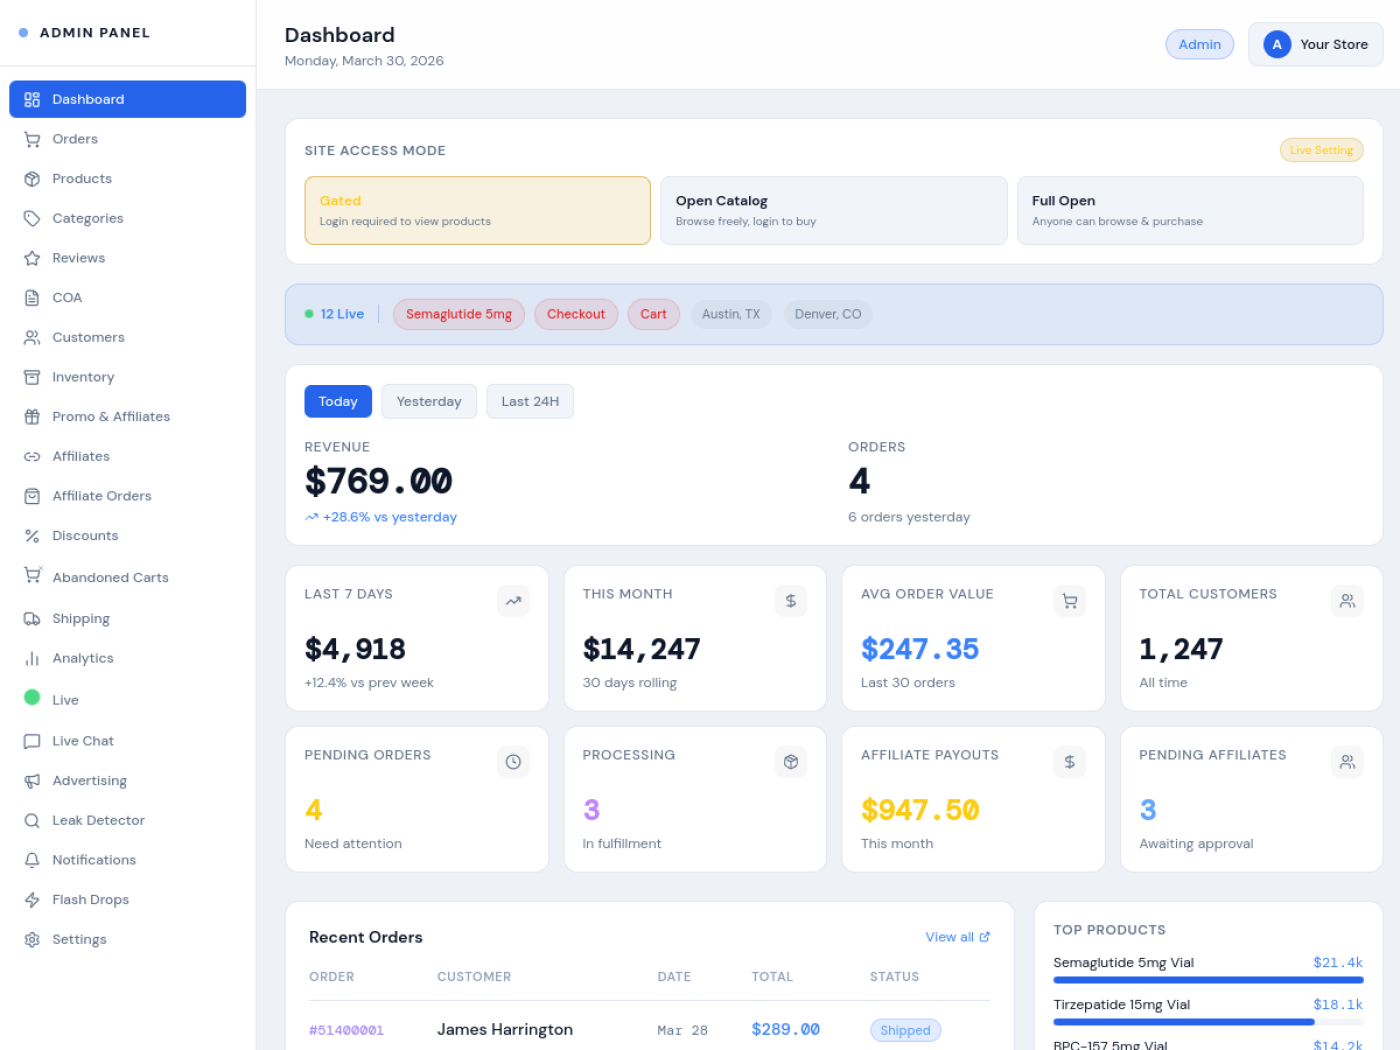This screenshot has width=1400, height=1050.
Task: Open the View all orders link
Action: click(956, 937)
